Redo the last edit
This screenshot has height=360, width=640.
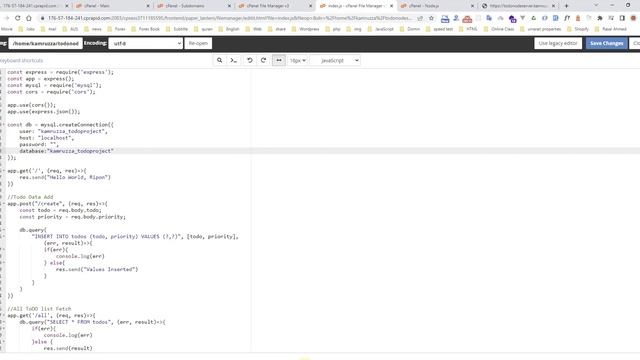click(x=263, y=60)
